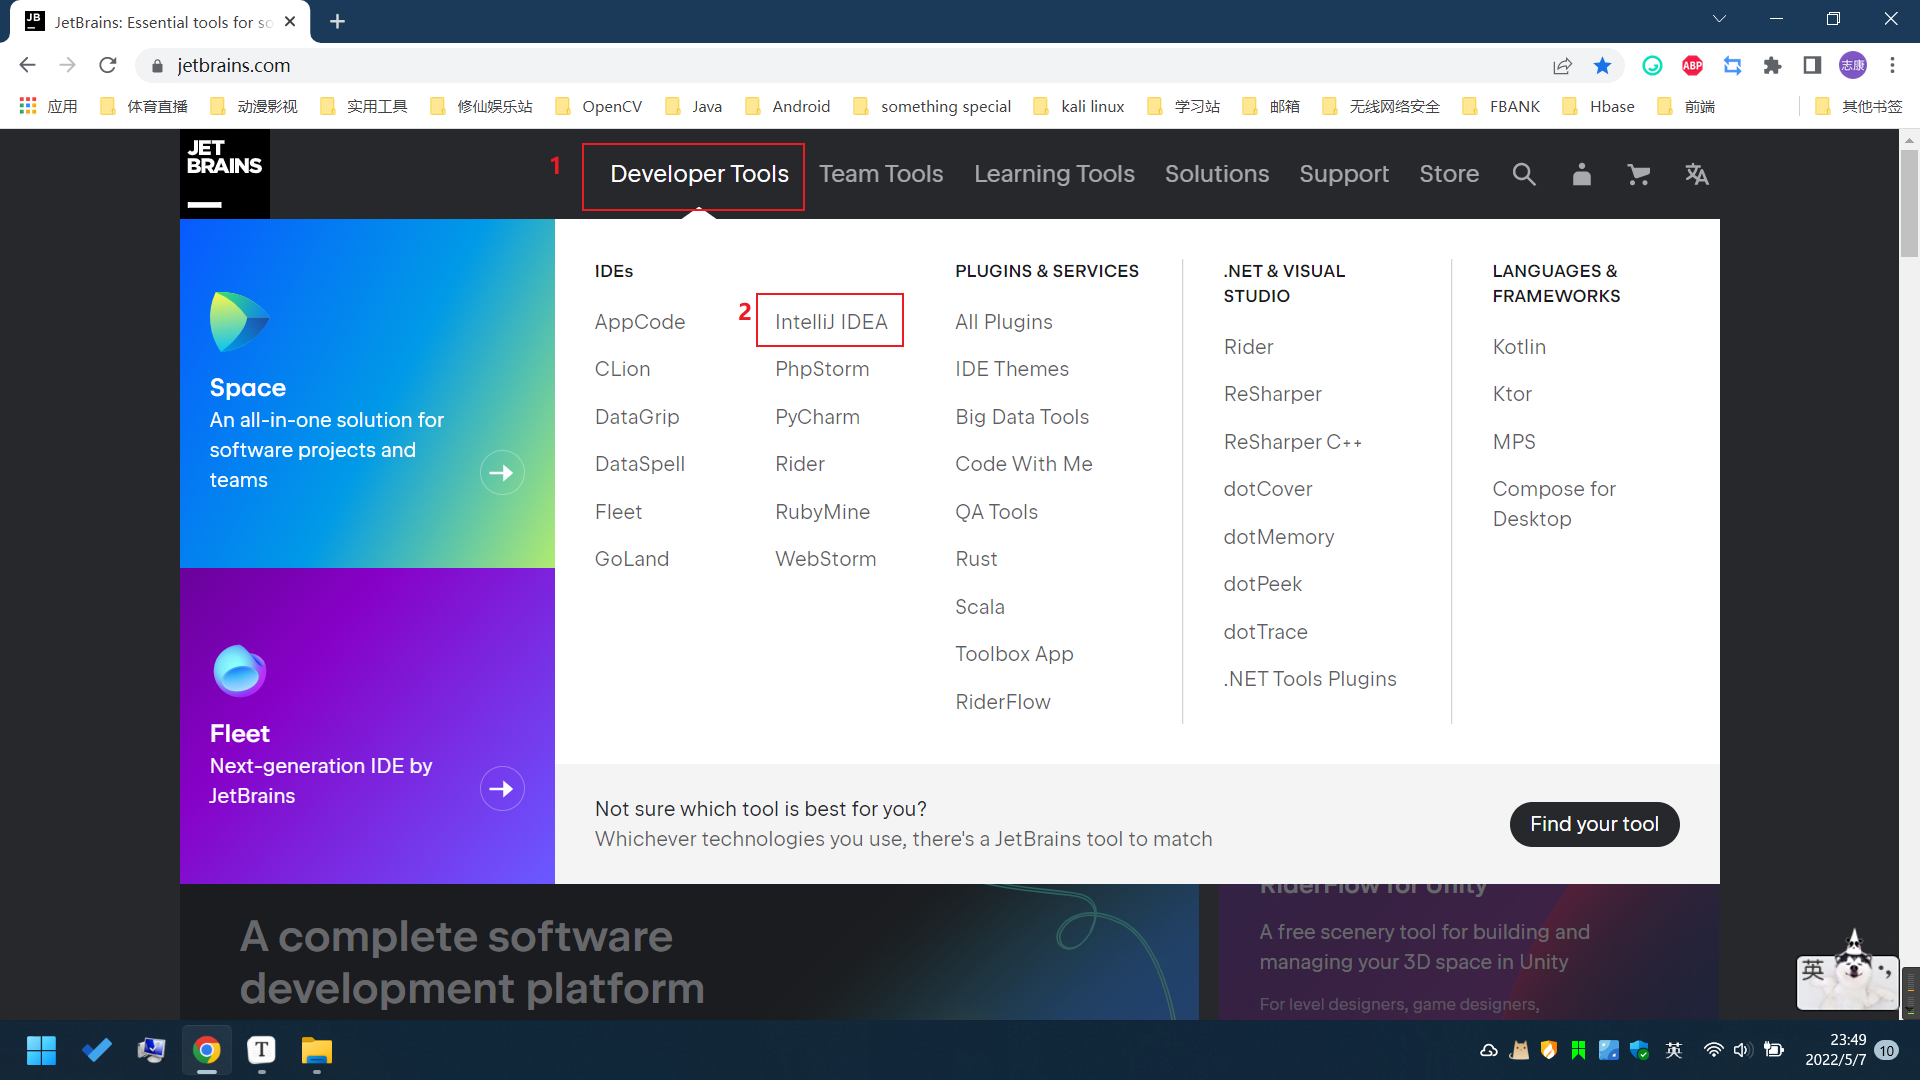
Task: Click Find your tool button
Action: tap(1594, 824)
